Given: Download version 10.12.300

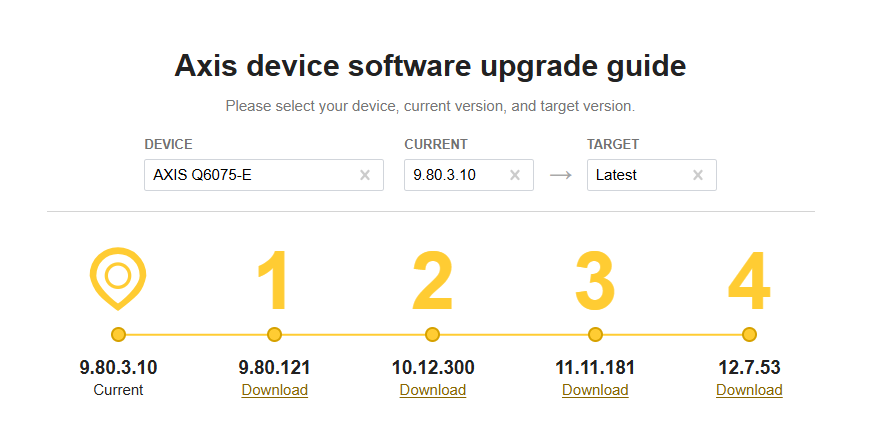Looking at the screenshot, I should tap(433, 390).
